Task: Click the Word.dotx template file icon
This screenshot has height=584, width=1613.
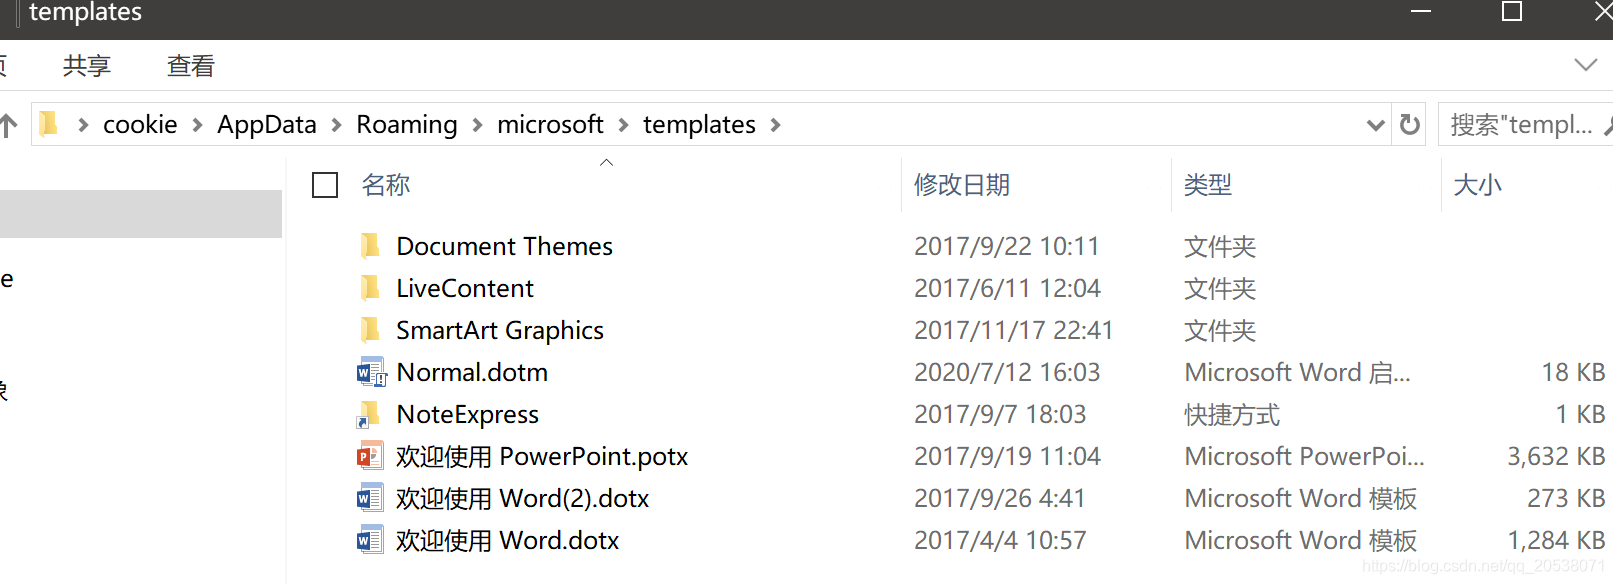Action: pos(370,540)
